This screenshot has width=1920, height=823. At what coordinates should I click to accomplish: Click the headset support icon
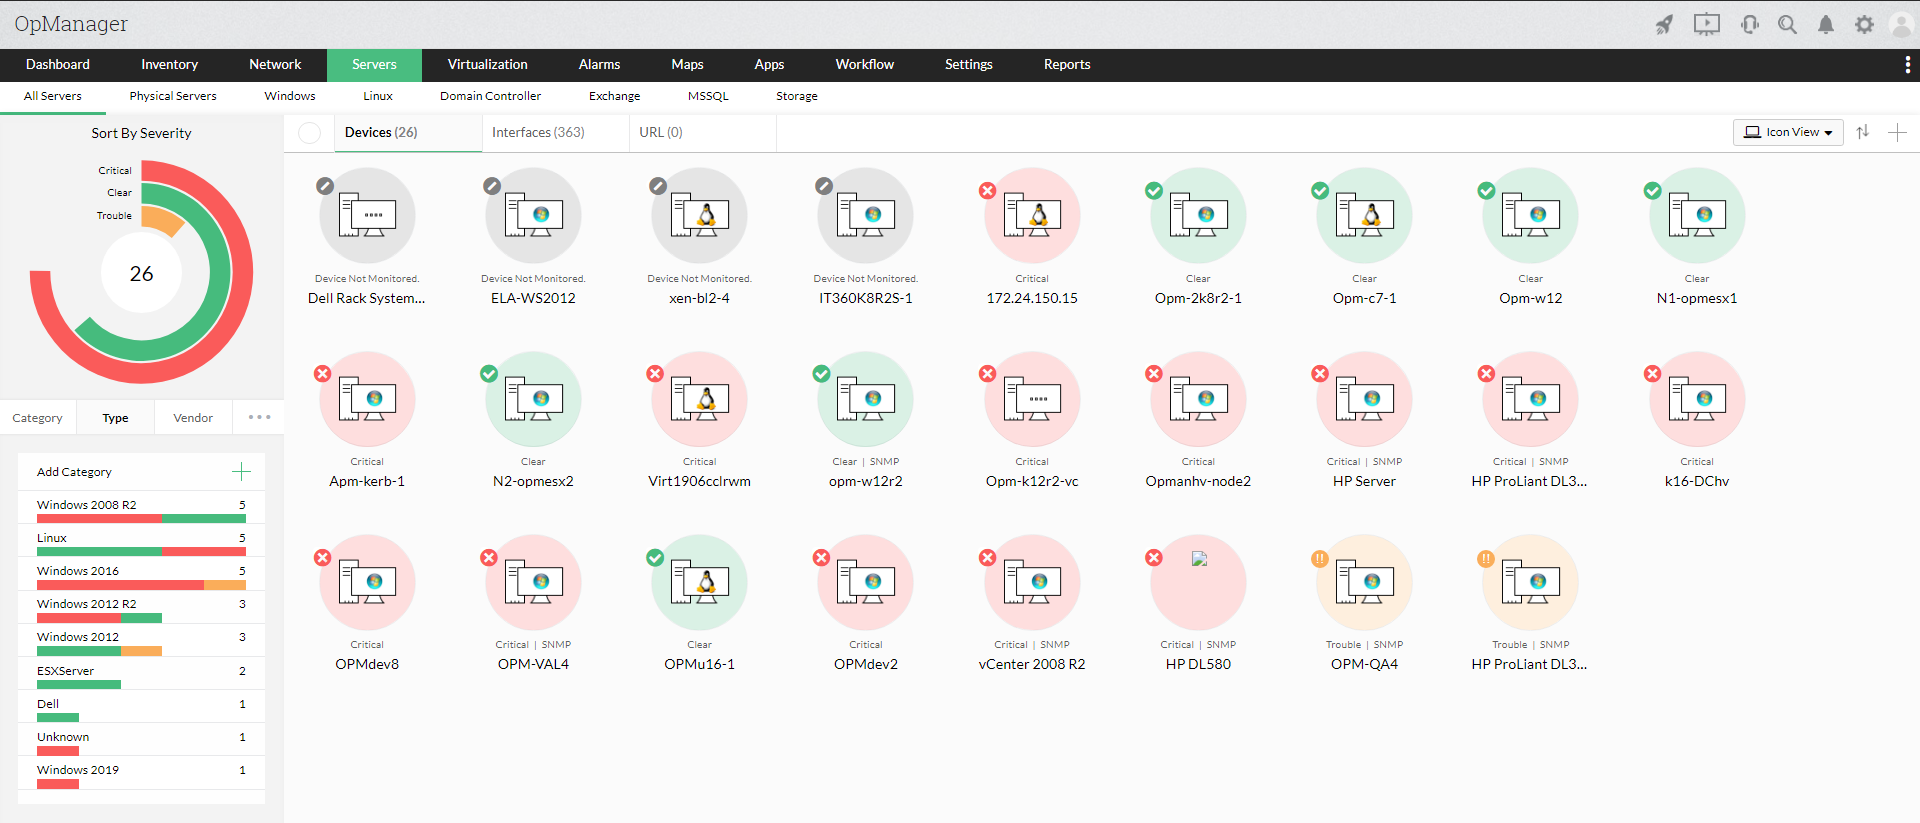pyautogui.click(x=1750, y=25)
